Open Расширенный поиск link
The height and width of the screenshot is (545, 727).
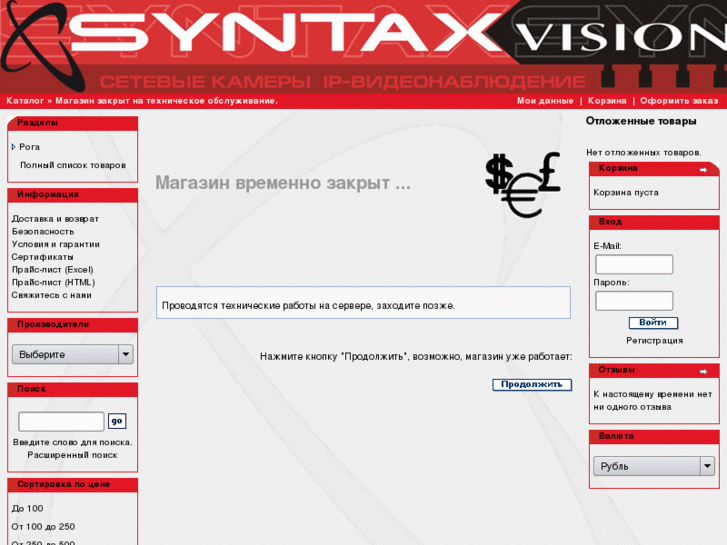coord(72,455)
